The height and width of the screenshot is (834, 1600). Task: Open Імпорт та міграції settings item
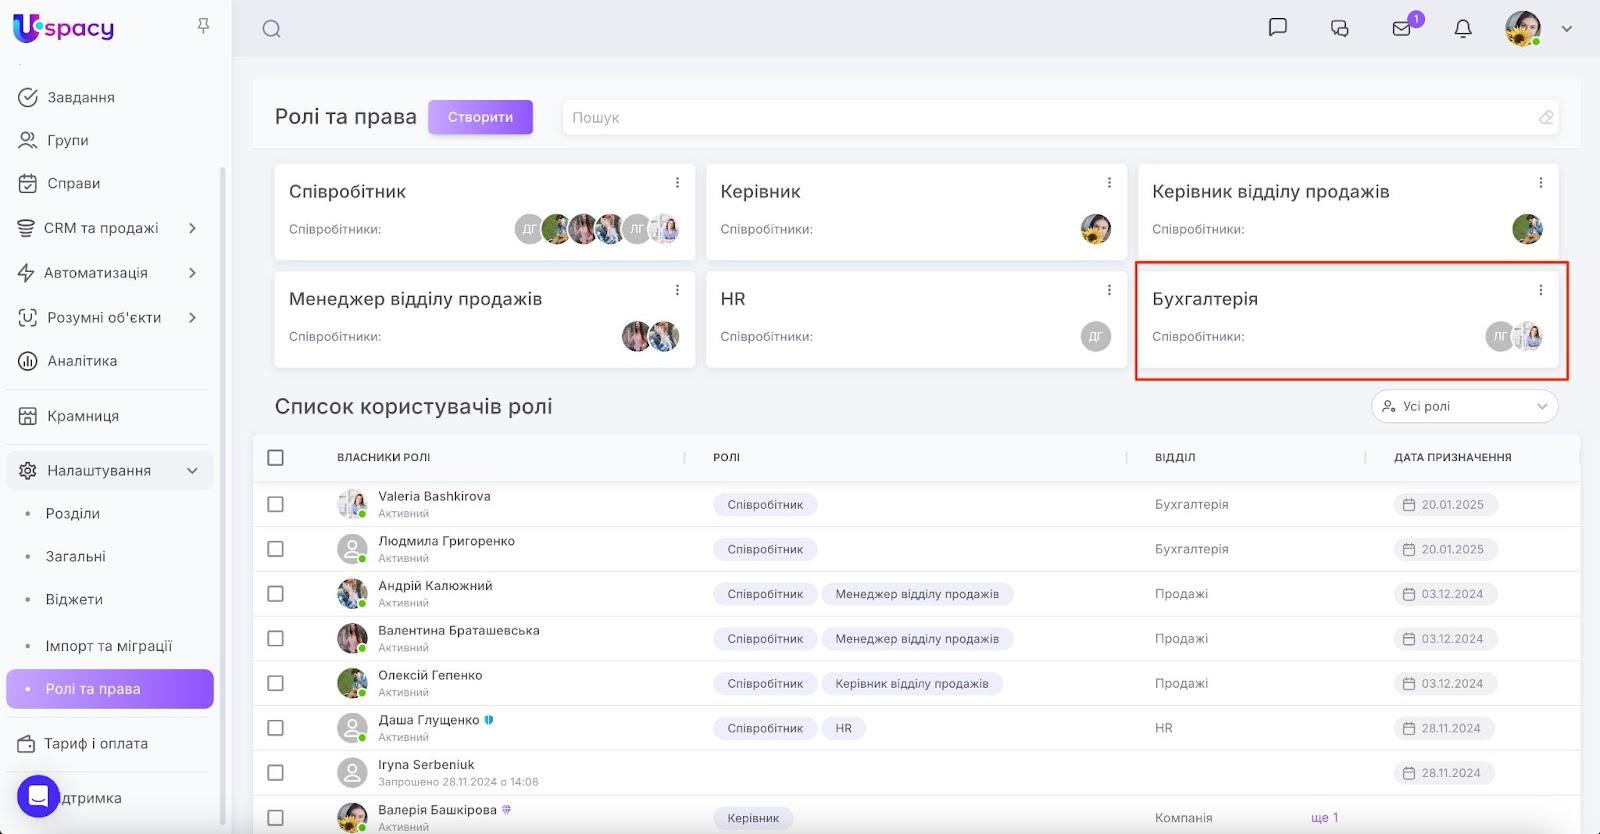click(x=108, y=646)
